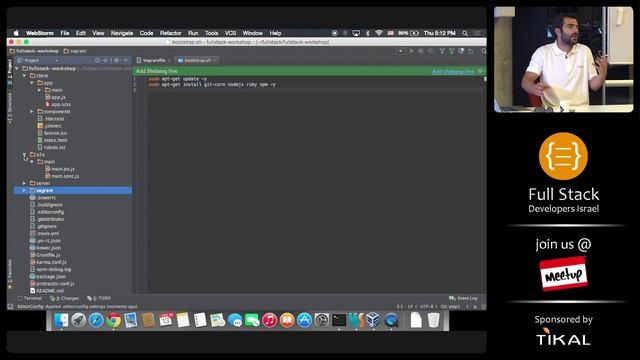This screenshot has height=360, width=640.
Task: Select app.scss in project tree
Action: pos(58,104)
